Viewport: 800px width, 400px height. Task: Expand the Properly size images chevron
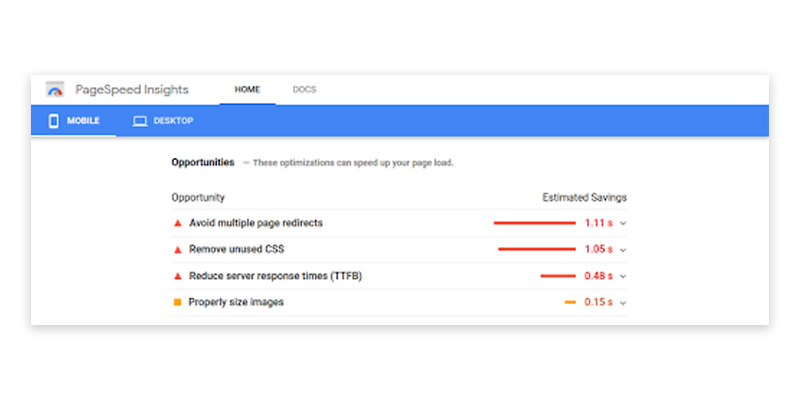click(623, 302)
